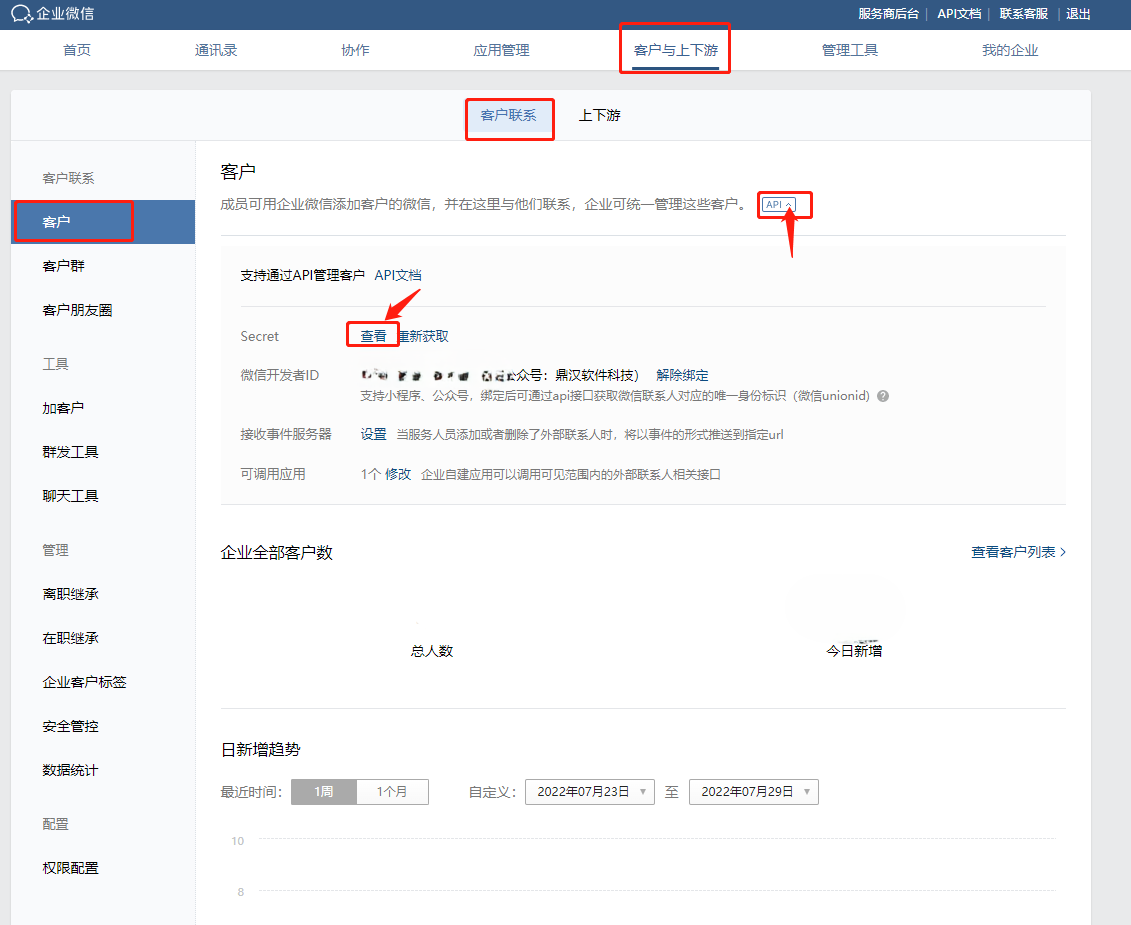Click 查看 to view the Secret
The height and width of the screenshot is (925, 1131).
point(374,336)
